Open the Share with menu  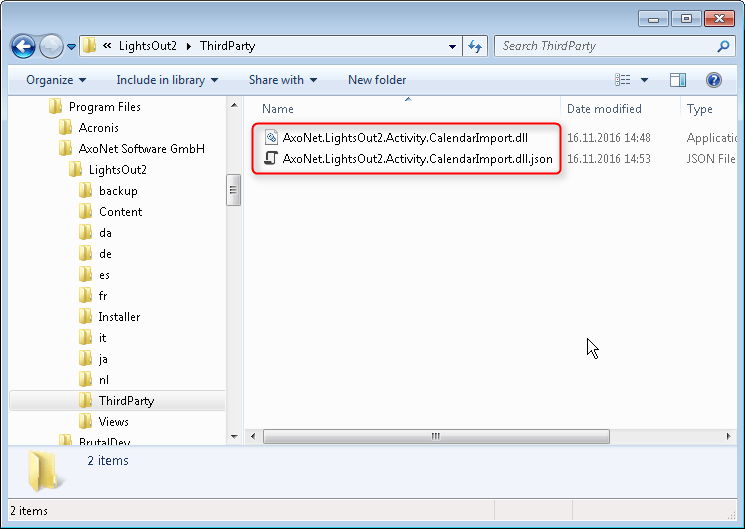coord(283,80)
